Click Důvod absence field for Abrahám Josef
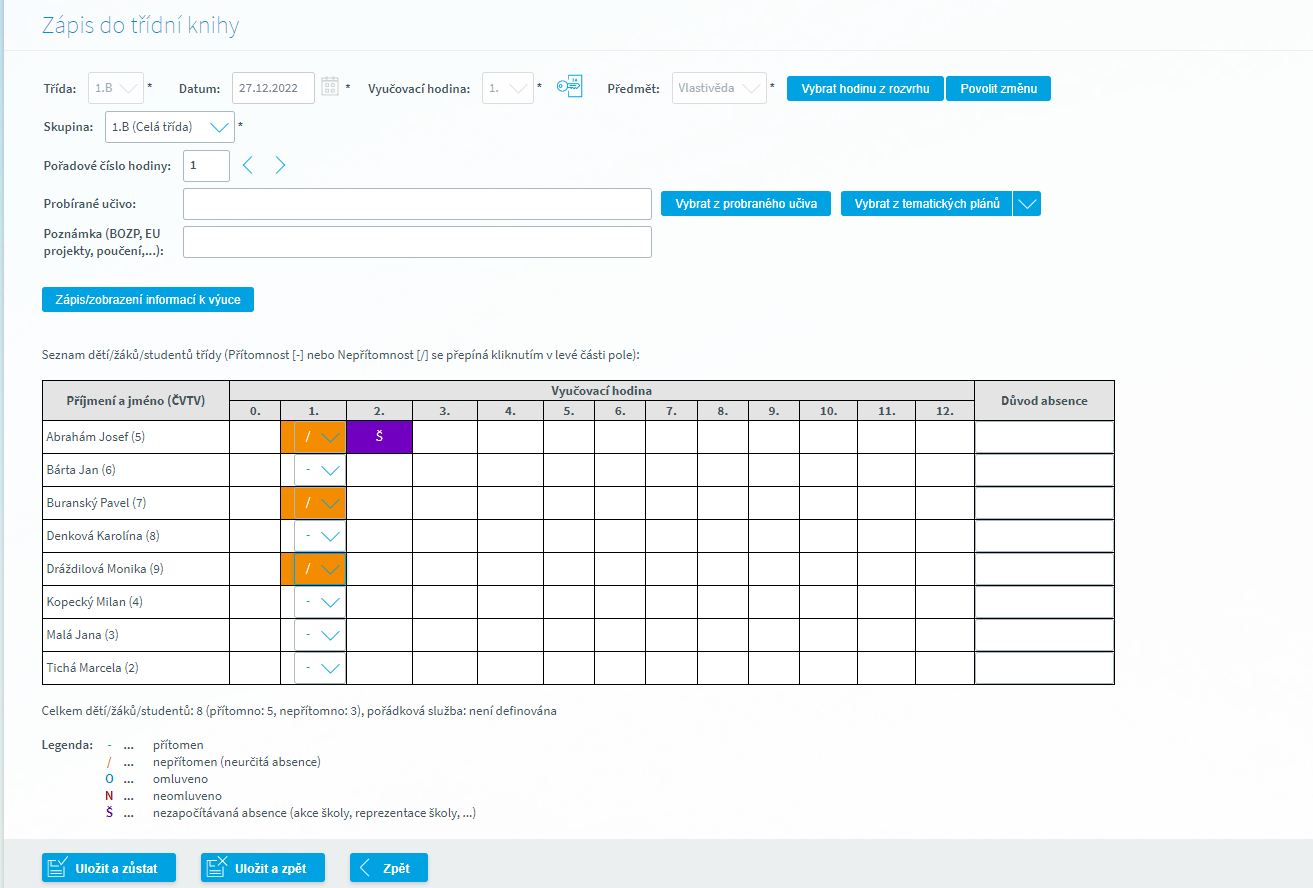1313x888 pixels. 1044,437
